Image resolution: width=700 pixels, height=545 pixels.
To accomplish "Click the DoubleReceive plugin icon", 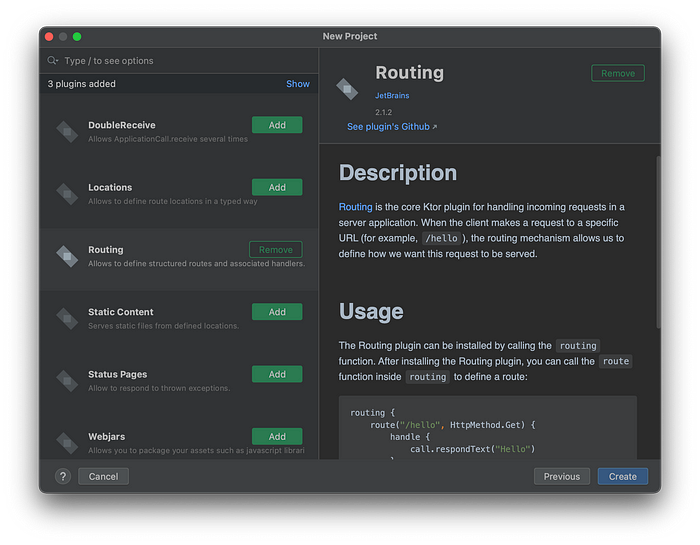I will (67, 132).
